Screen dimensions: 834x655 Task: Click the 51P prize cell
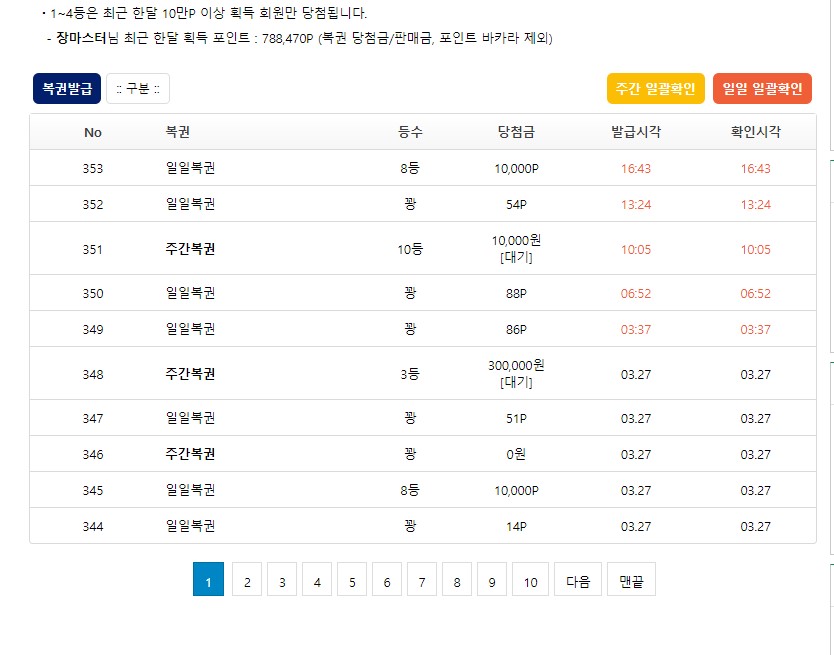tap(516, 419)
